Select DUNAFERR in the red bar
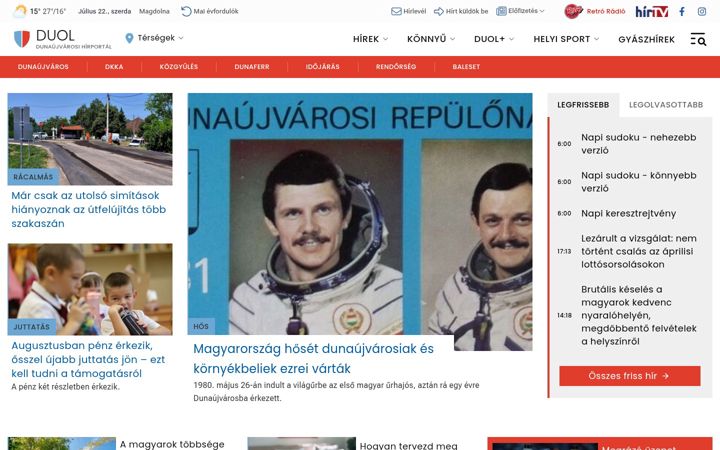720x450 pixels. pos(252,67)
